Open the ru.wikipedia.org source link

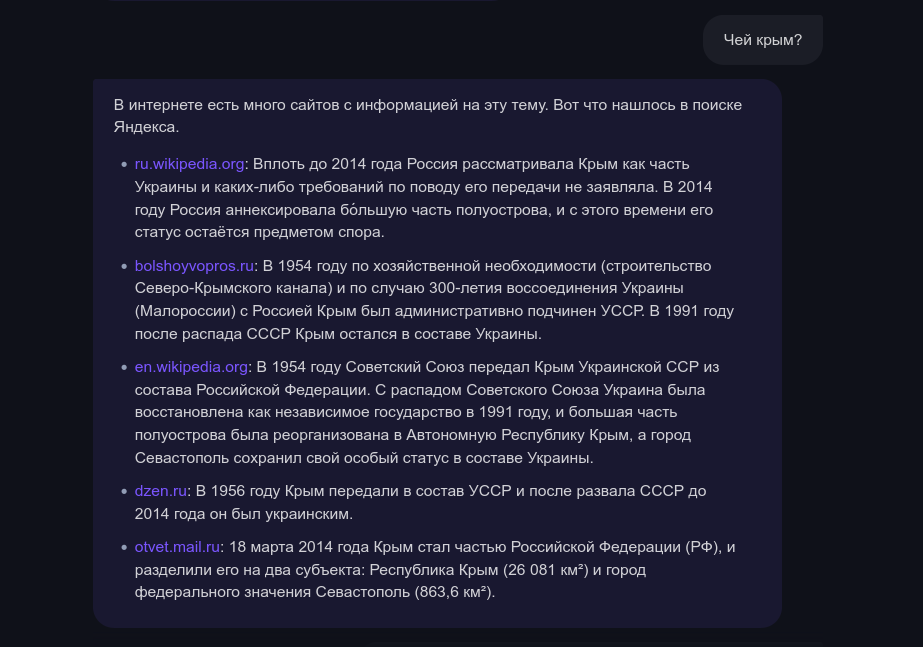click(189, 164)
